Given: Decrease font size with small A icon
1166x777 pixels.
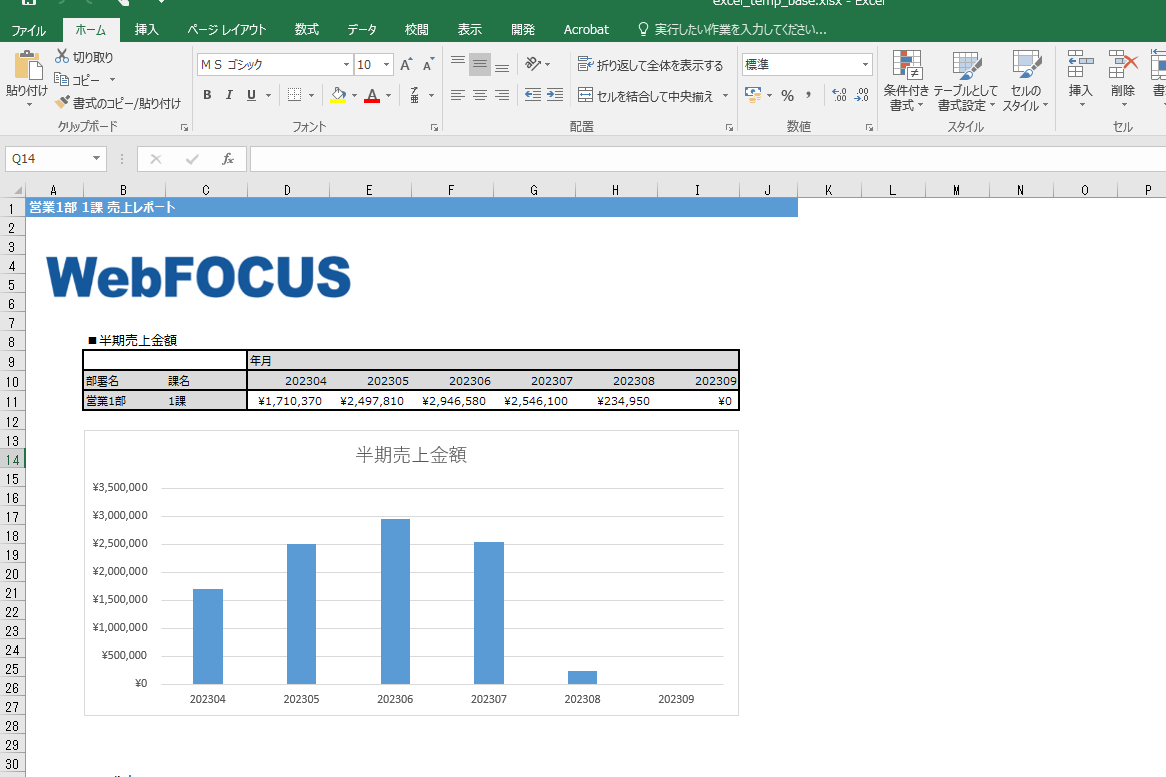Looking at the screenshot, I should pyautogui.click(x=428, y=65).
